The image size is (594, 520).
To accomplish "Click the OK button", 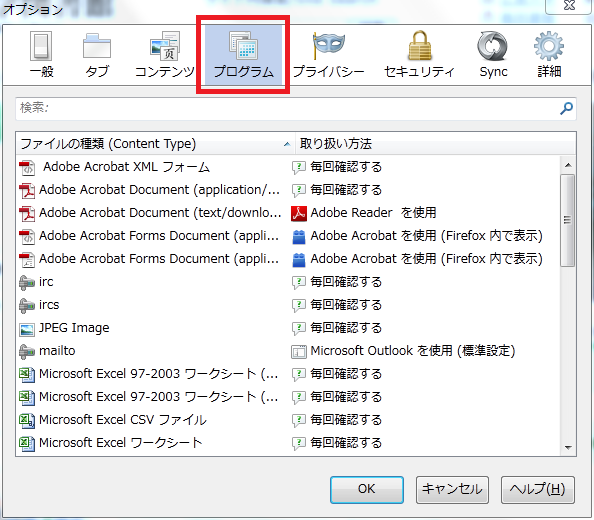I will click(x=367, y=490).
